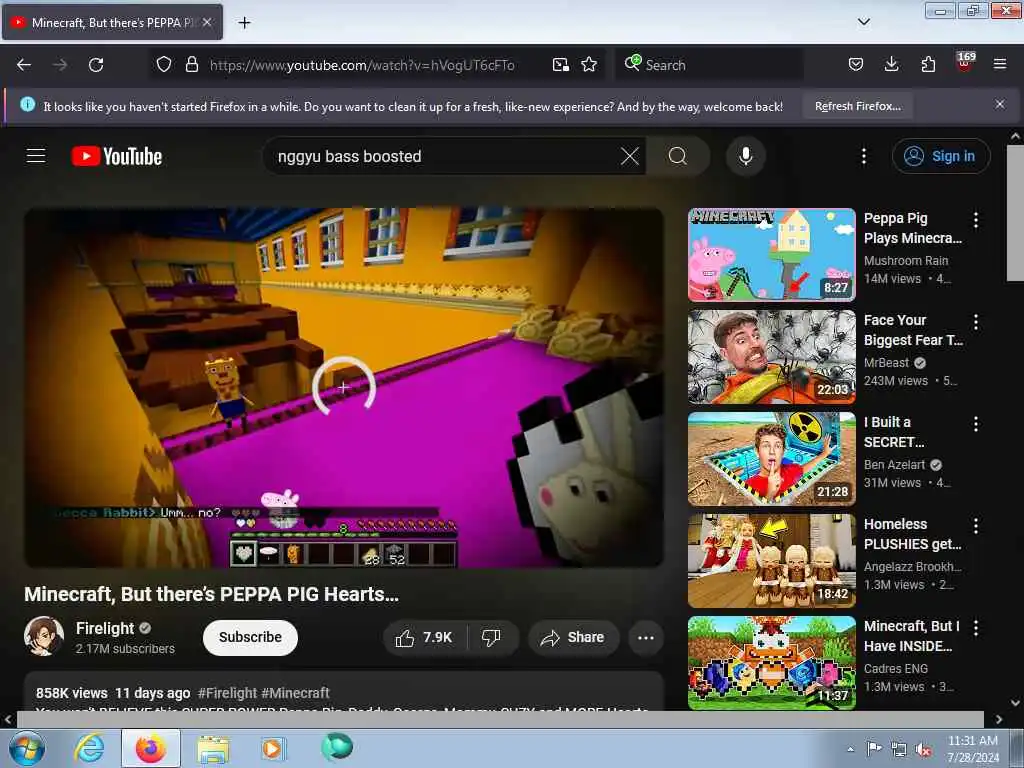
Task: Click the #Minecraft hashtag
Action: 295,693
